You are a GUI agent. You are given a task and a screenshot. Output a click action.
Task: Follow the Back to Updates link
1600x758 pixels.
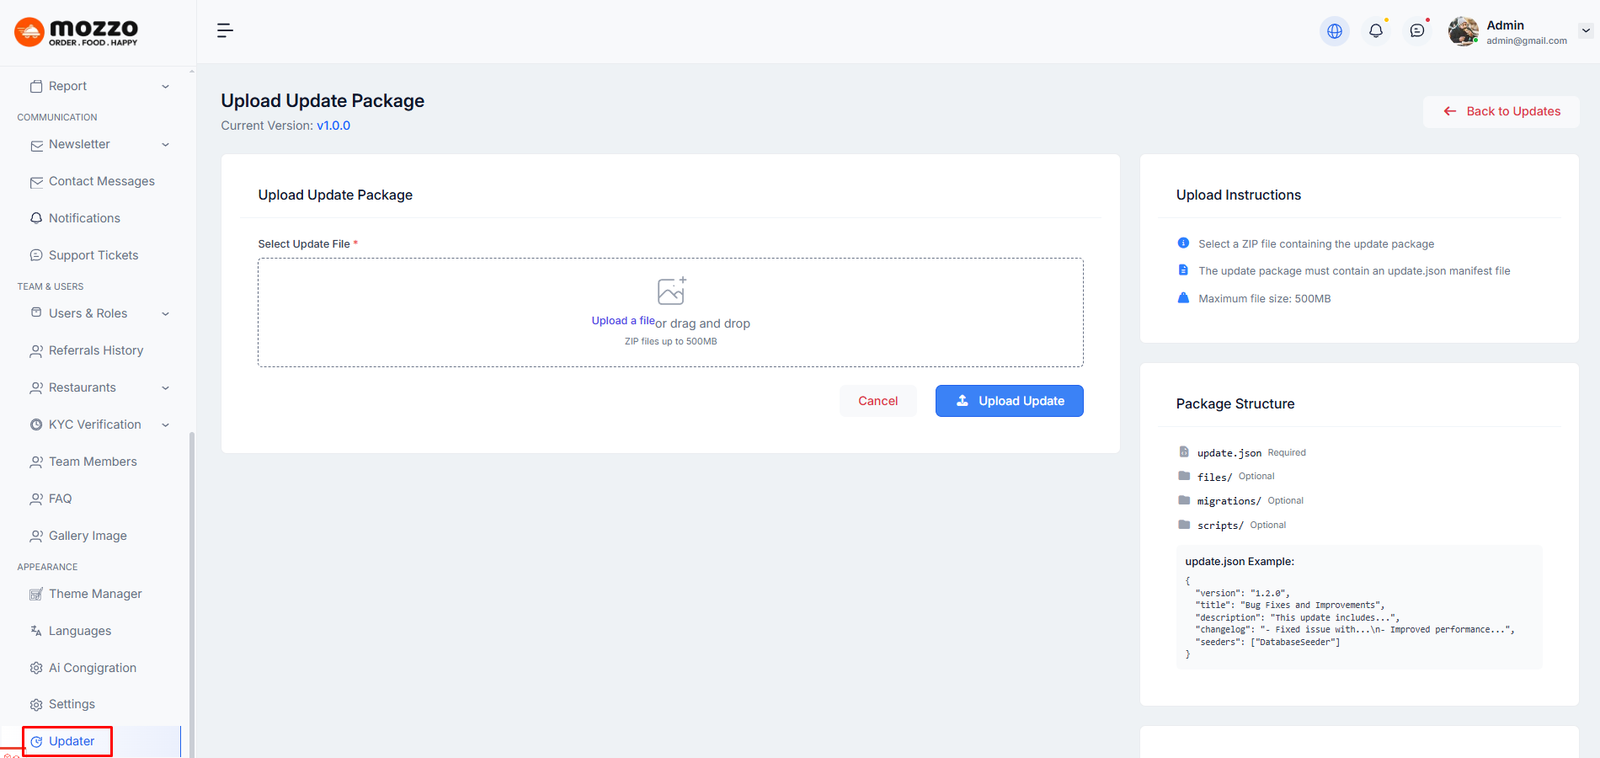[x=1501, y=111]
